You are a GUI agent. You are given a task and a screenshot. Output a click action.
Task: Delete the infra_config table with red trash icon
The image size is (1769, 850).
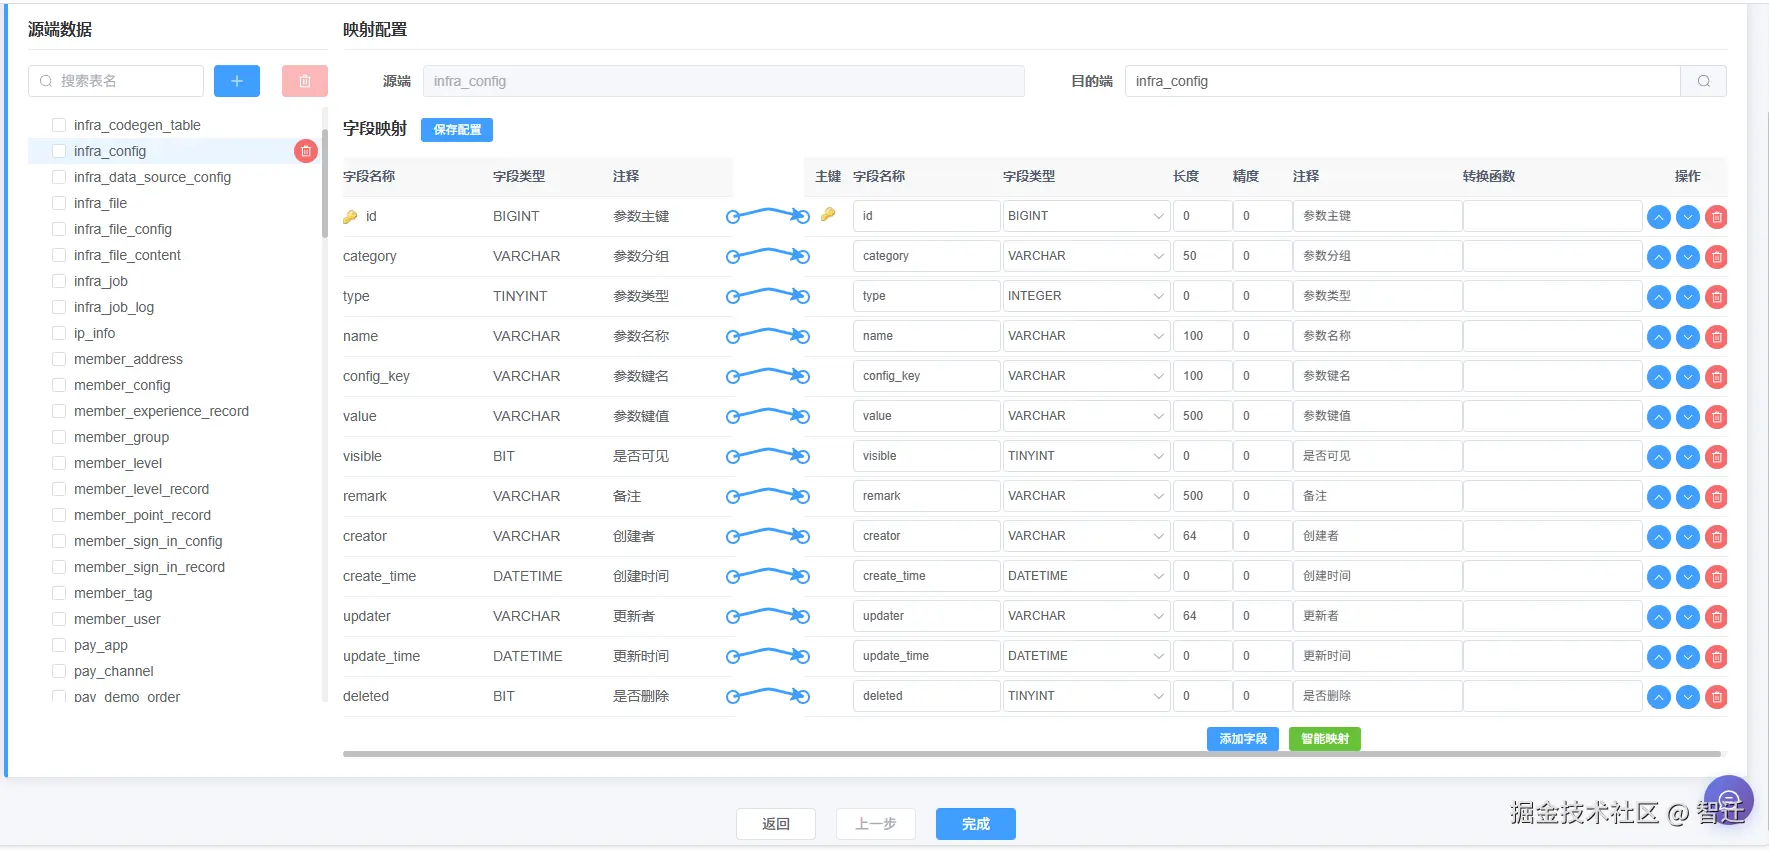tap(306, 151)
